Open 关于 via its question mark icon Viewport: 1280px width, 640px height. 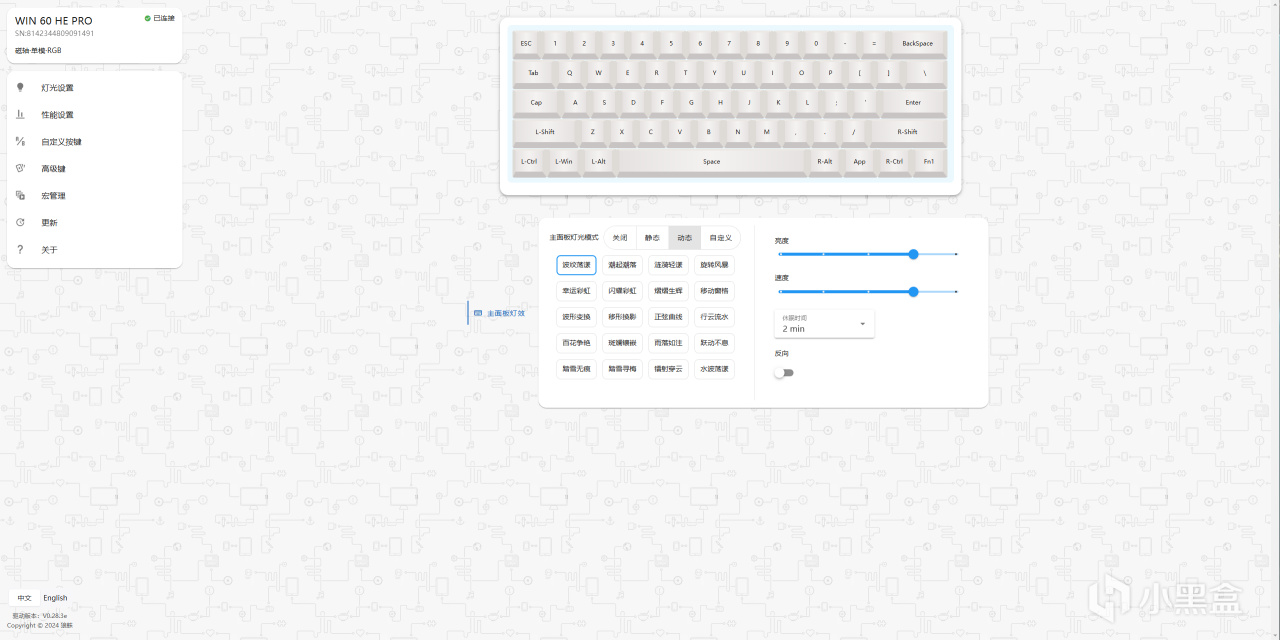click(20, 250)
